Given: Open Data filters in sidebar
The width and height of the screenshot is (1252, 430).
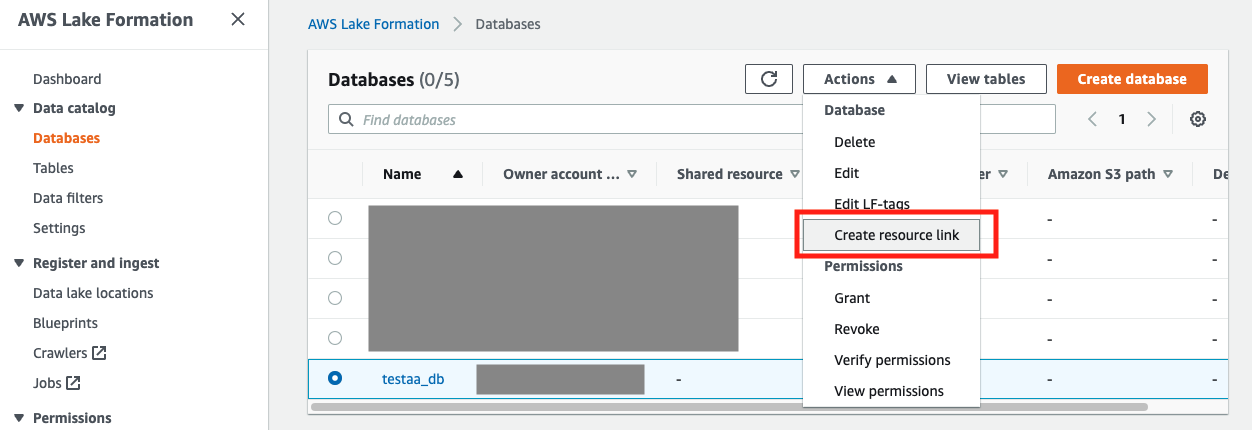Looking at the screenshot, I should [x=68, y=198].
